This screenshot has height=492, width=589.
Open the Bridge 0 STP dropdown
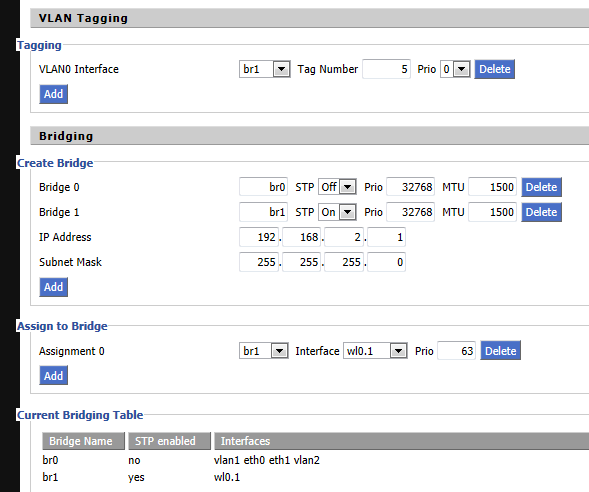coord(337,187)
